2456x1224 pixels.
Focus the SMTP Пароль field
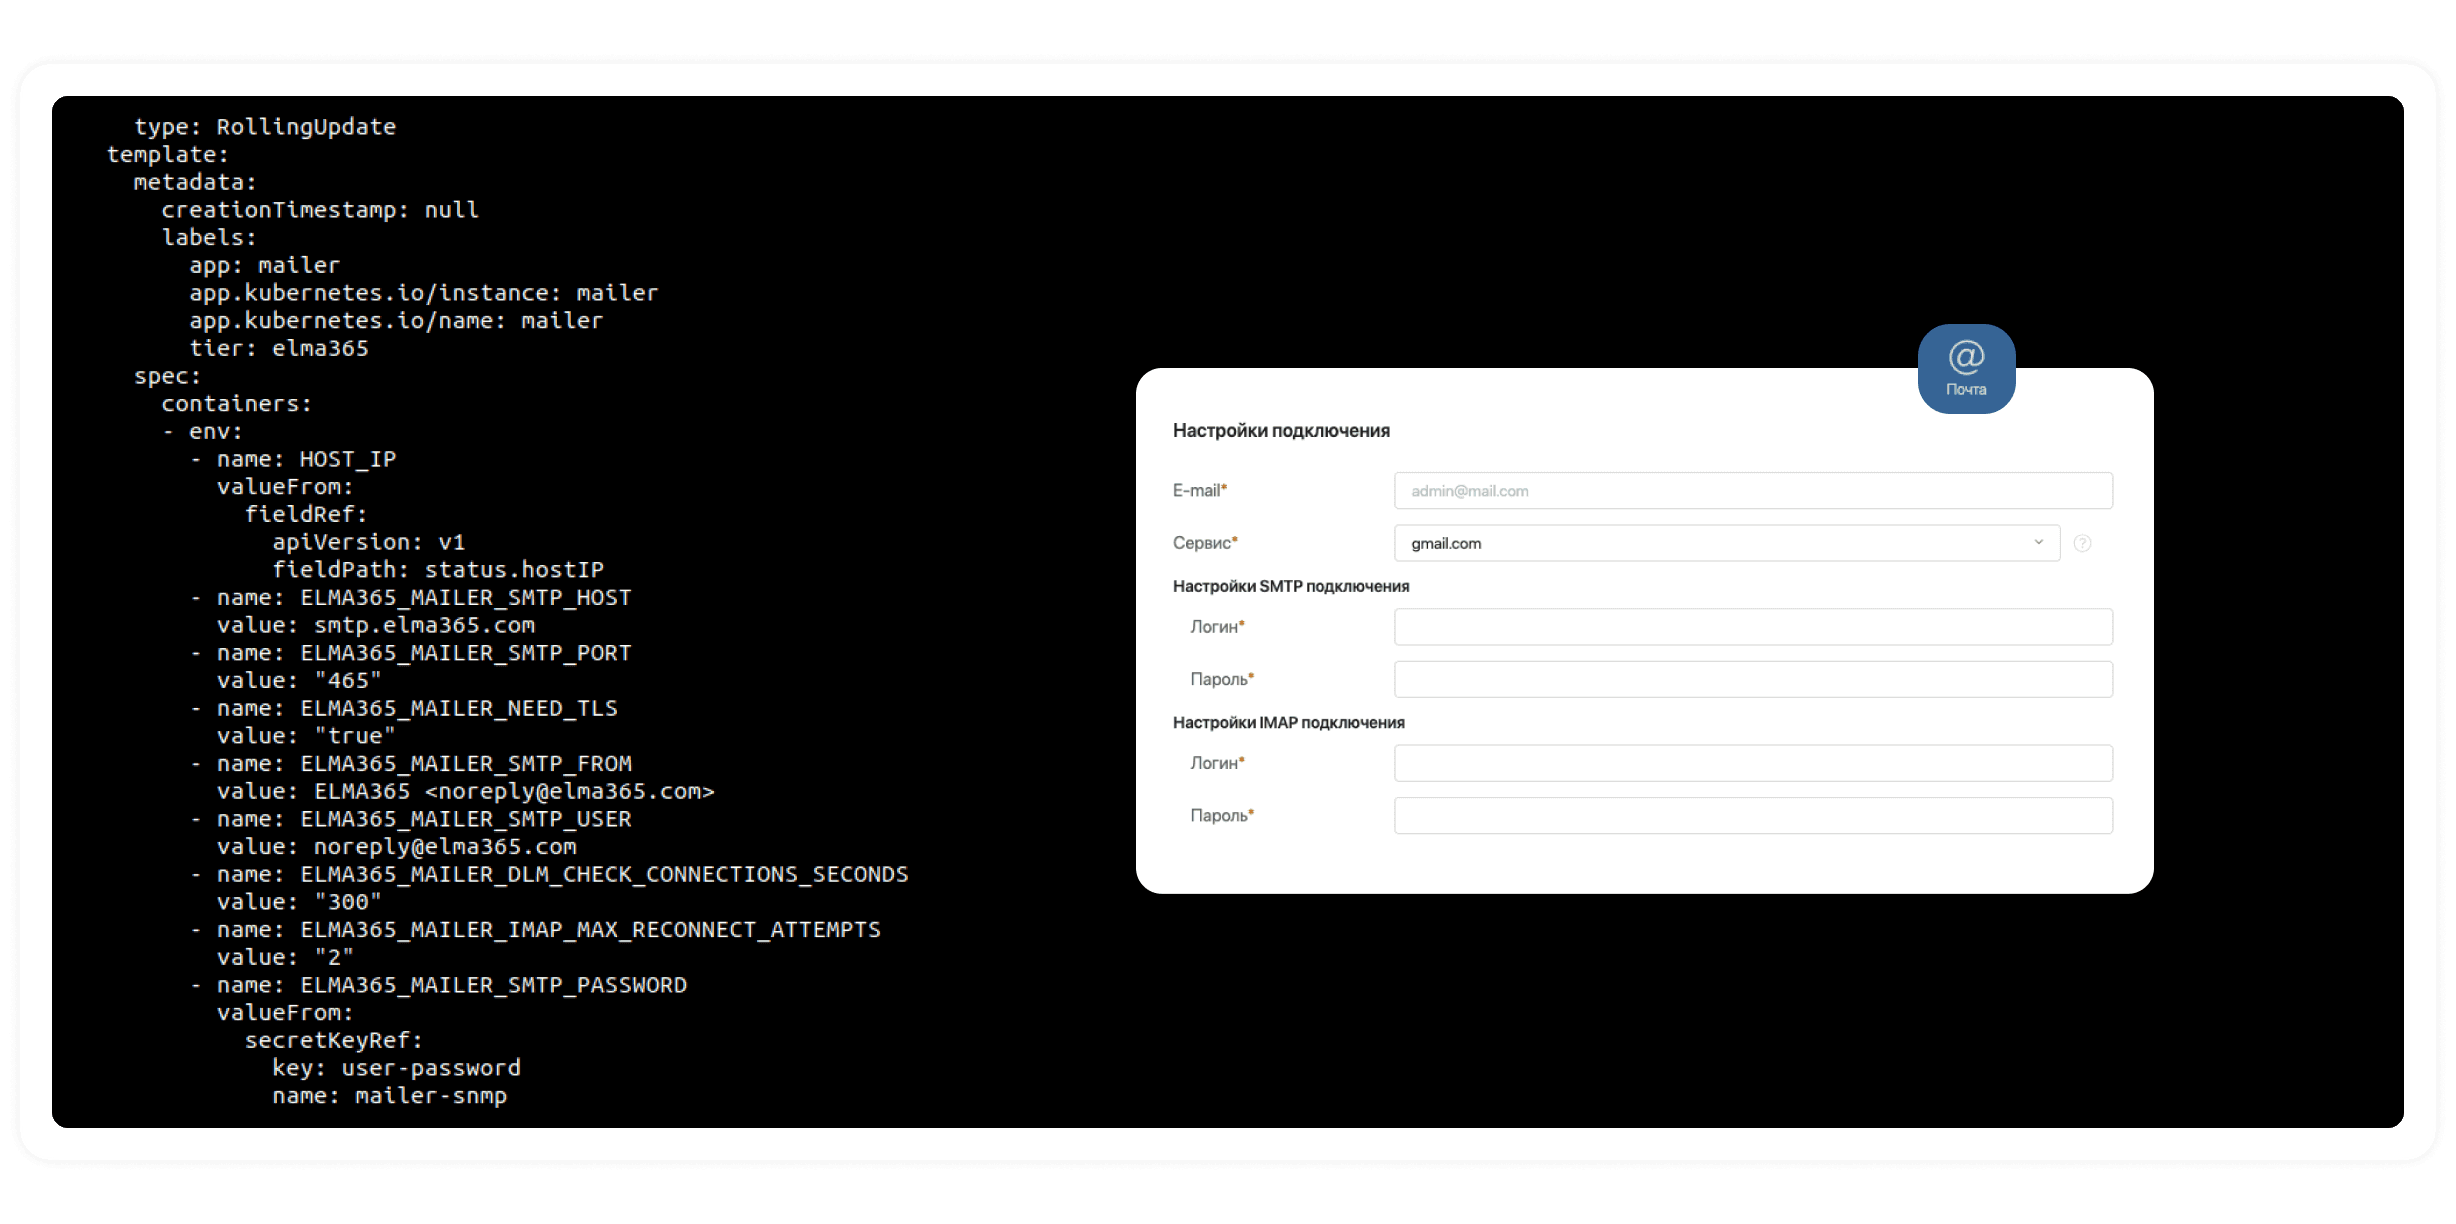click(x=1753, y=679)
